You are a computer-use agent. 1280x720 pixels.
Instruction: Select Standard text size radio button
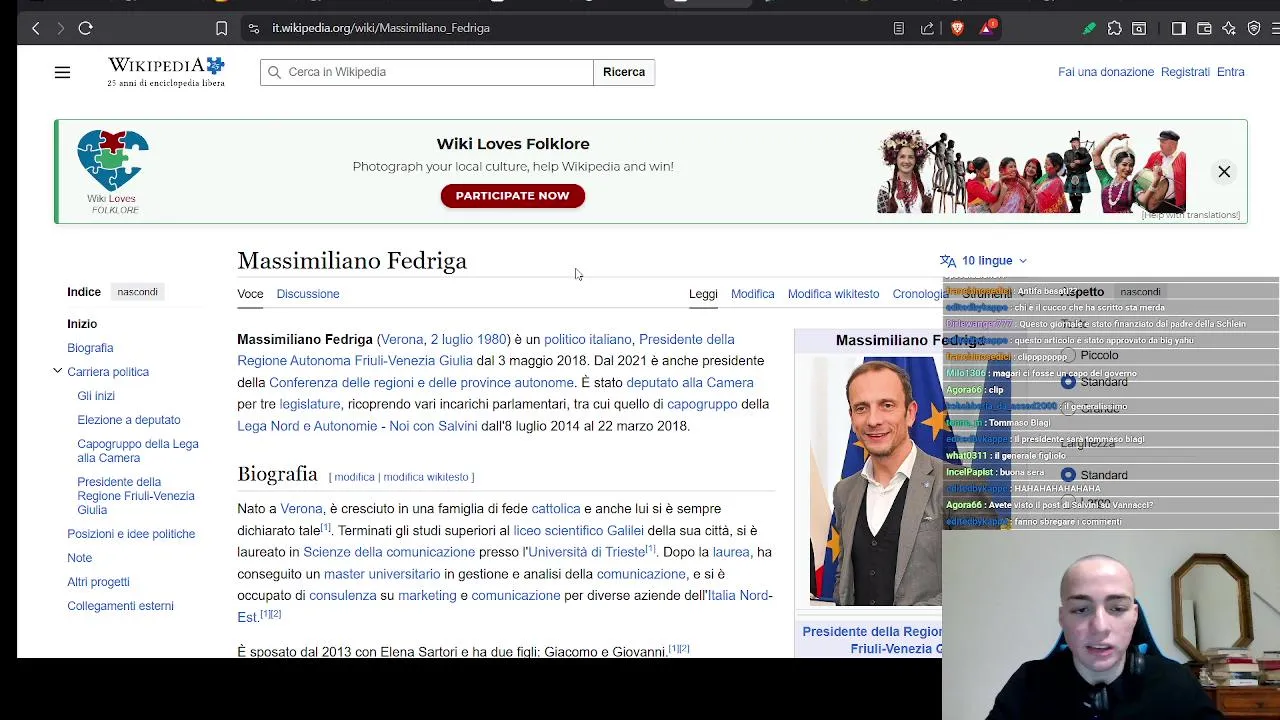click(1068, 382)
